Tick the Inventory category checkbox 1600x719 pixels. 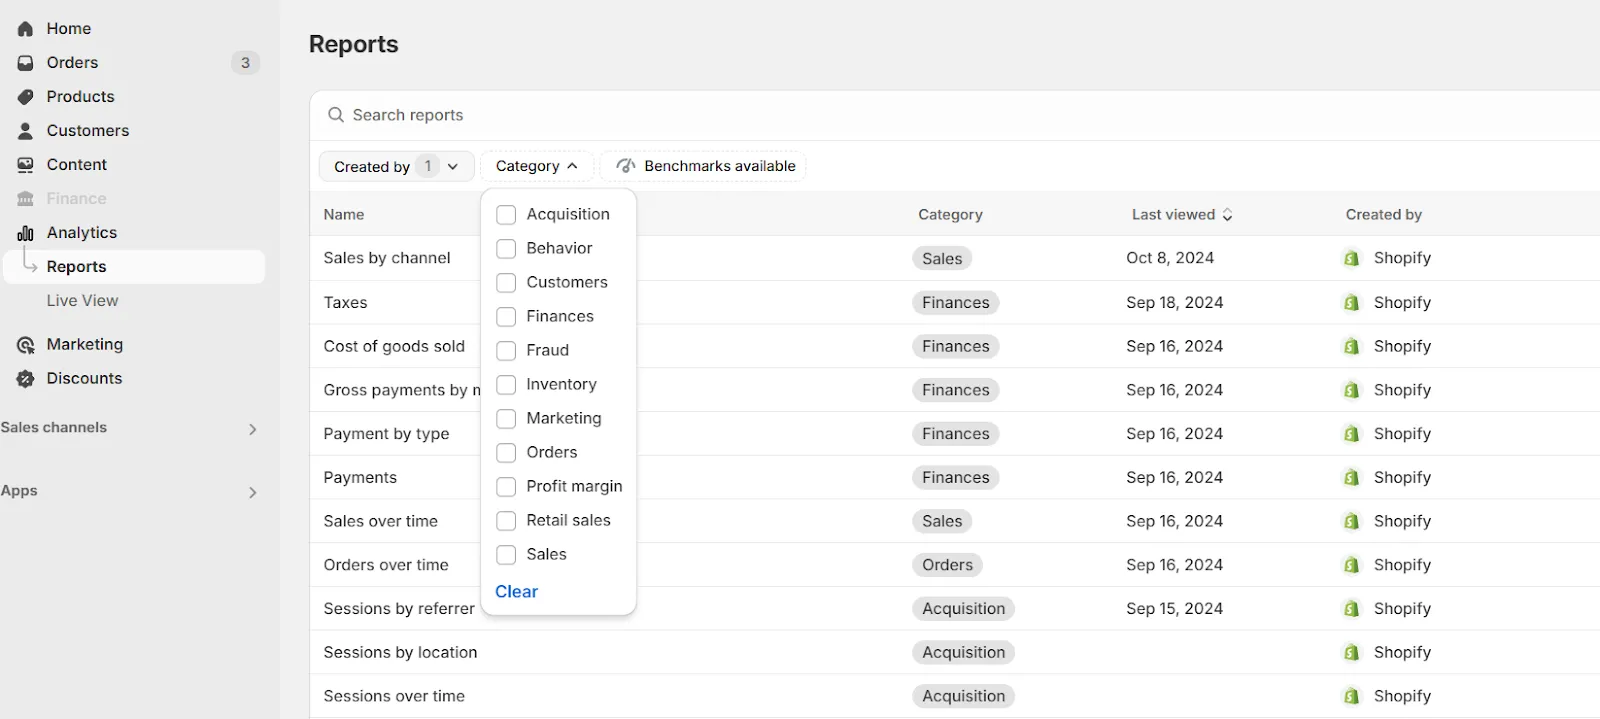(x=506, y=385)
